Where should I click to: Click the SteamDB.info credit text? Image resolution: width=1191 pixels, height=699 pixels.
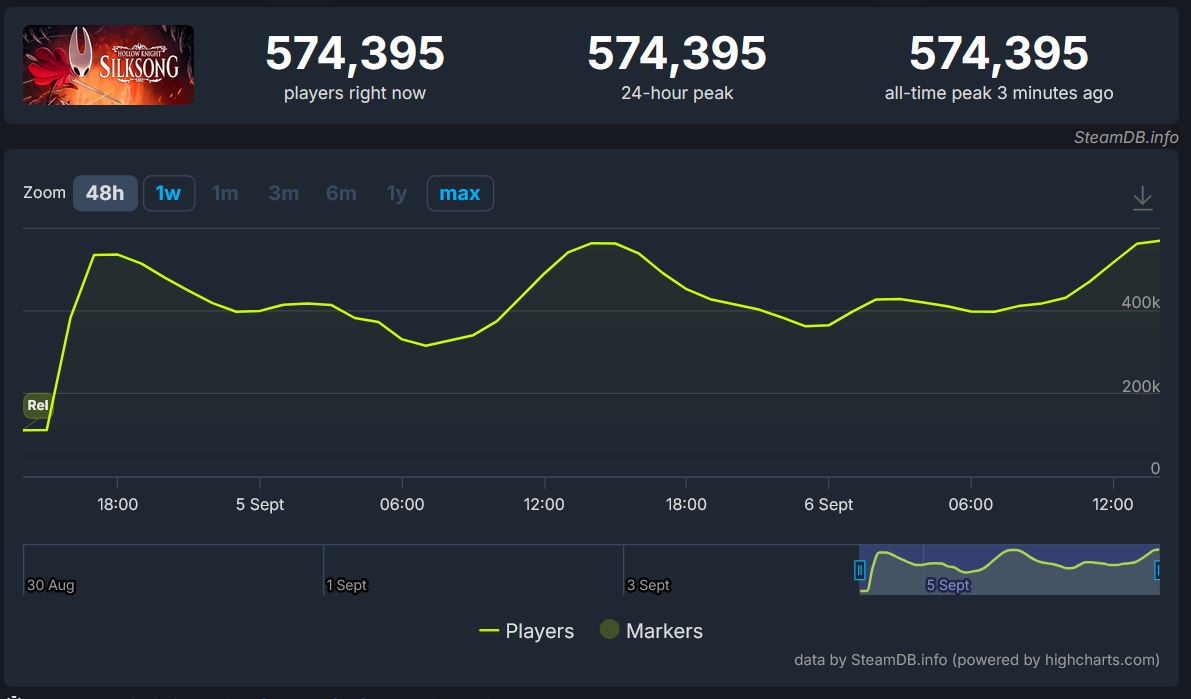[1126, 138]
